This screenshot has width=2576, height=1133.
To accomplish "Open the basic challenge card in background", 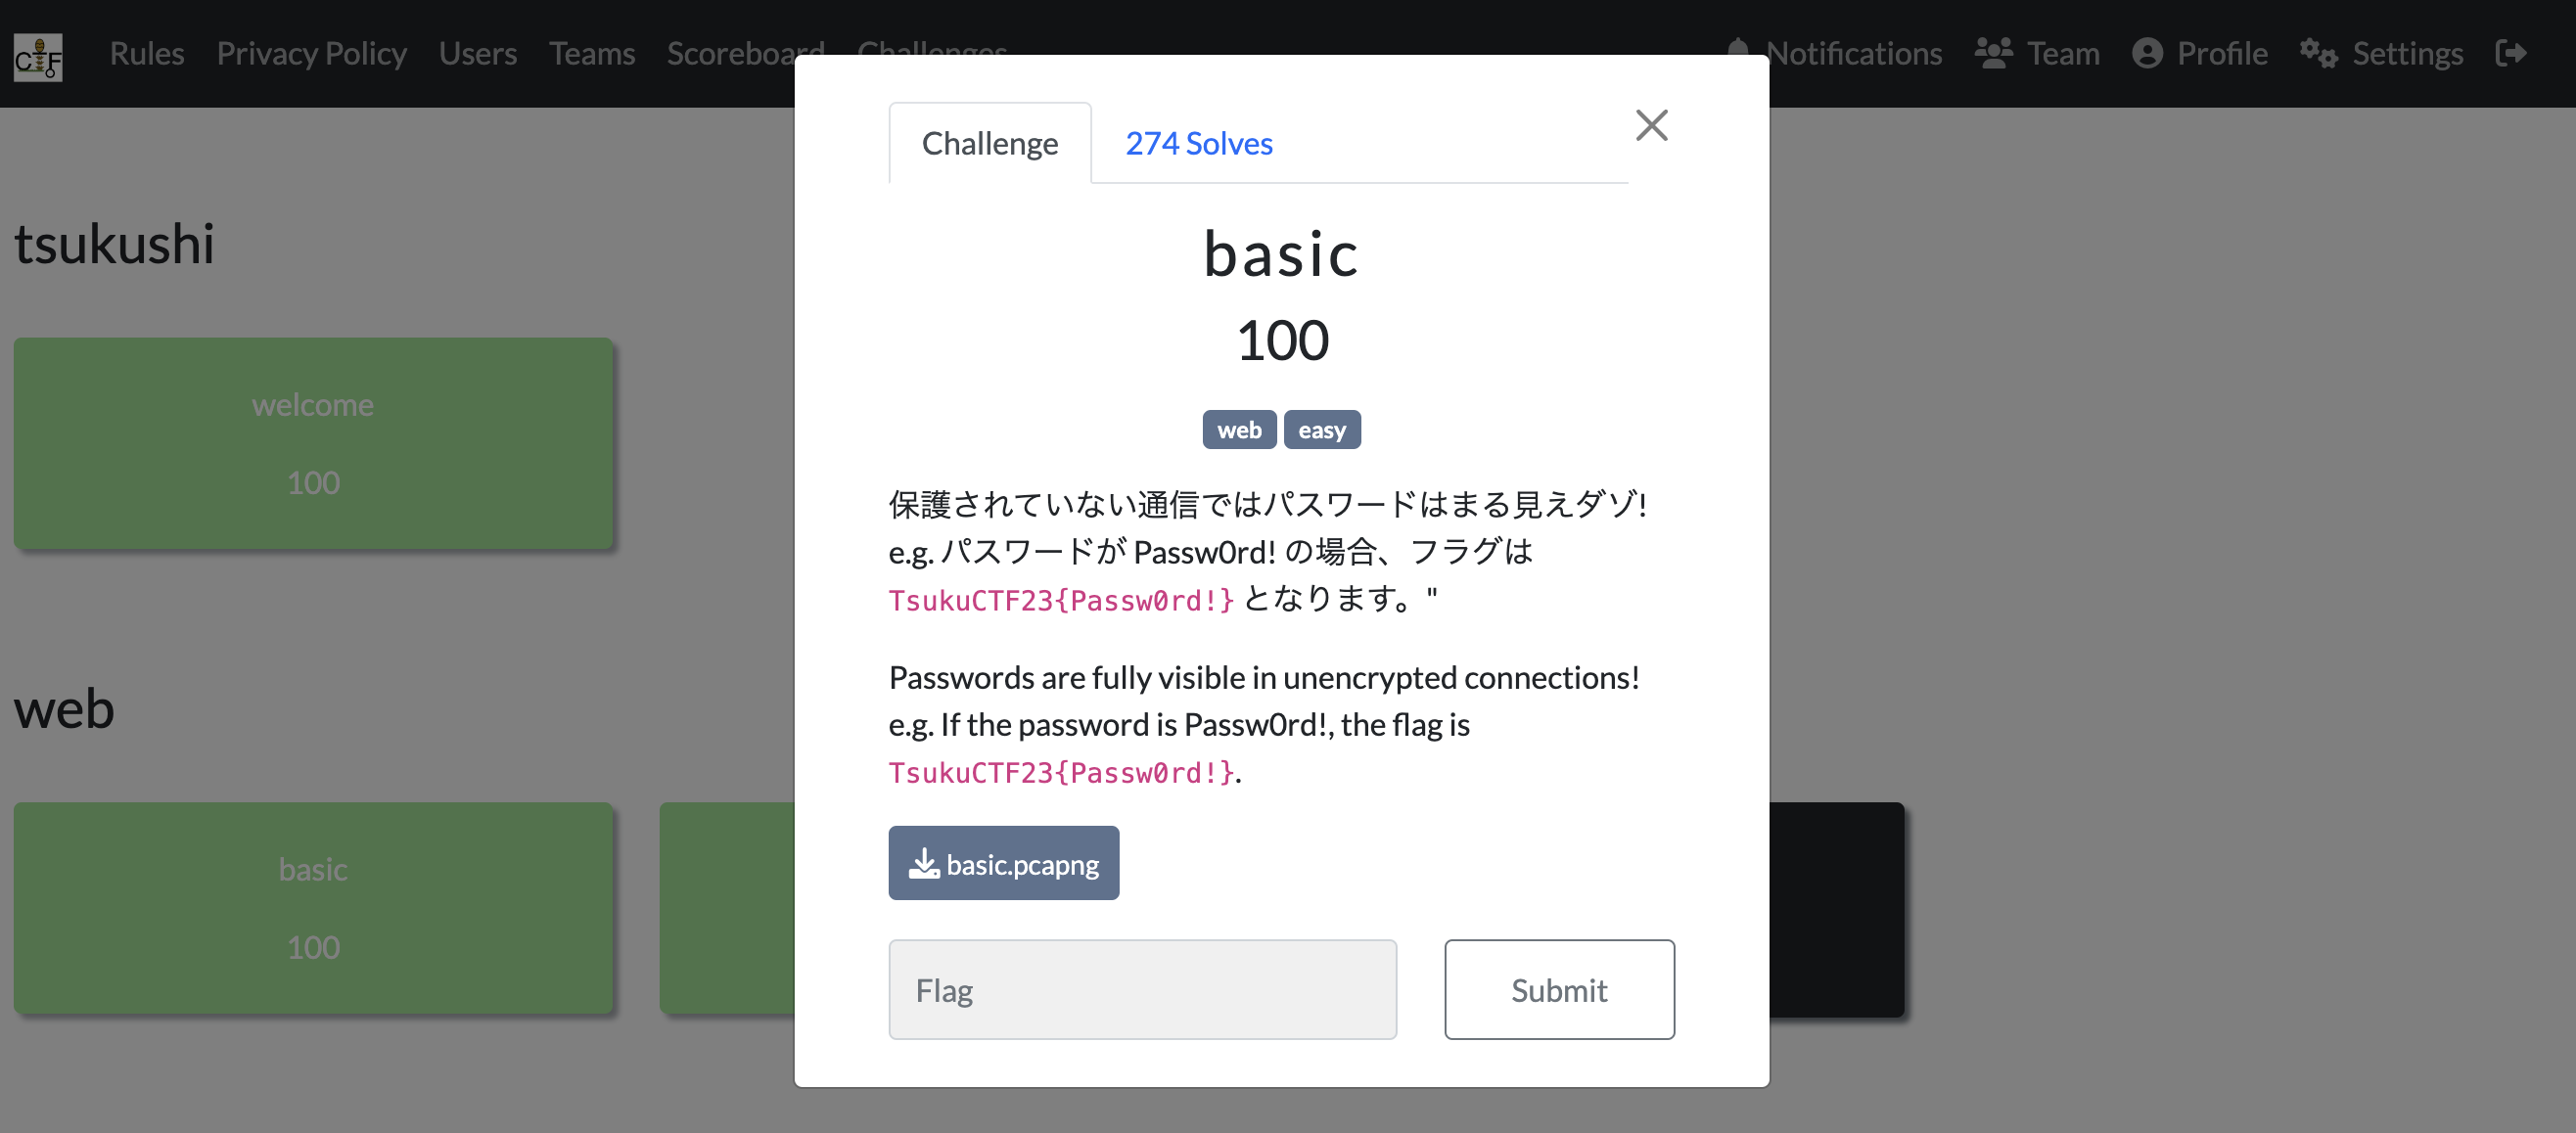I will point(313,908).
